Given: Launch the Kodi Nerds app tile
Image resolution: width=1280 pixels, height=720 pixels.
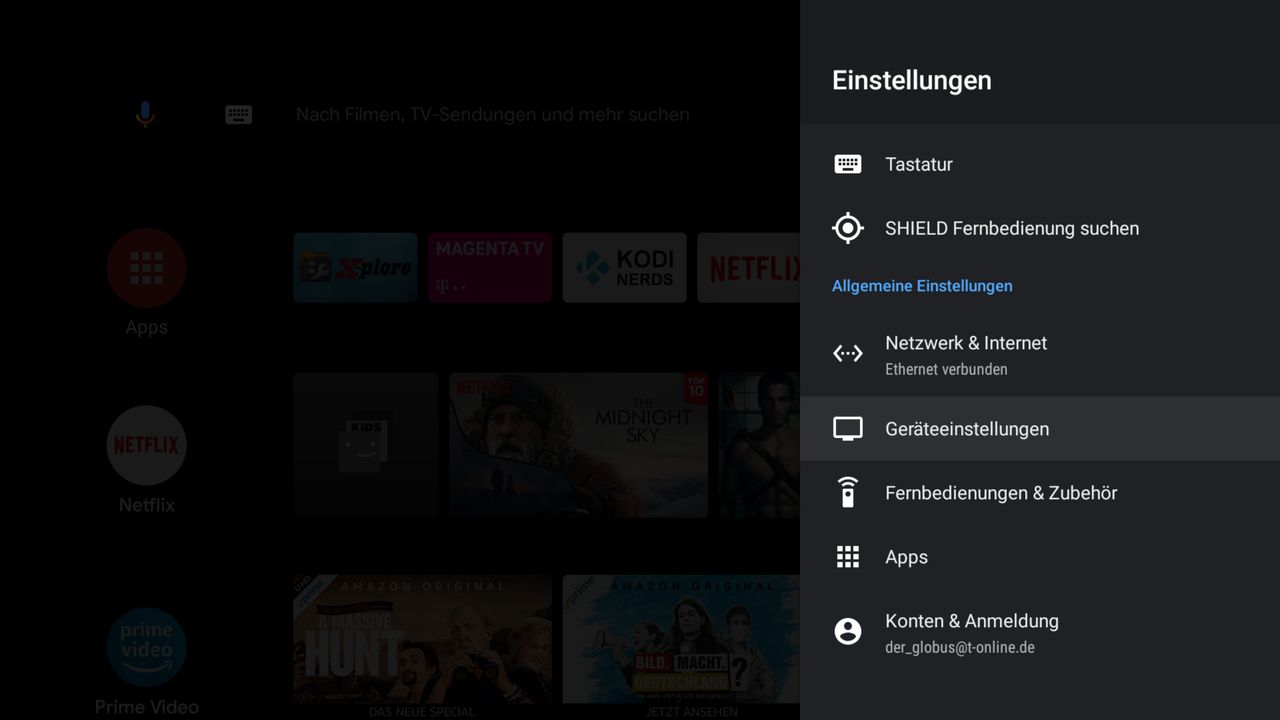Looking at the screenshot, I should pos(624,268).
